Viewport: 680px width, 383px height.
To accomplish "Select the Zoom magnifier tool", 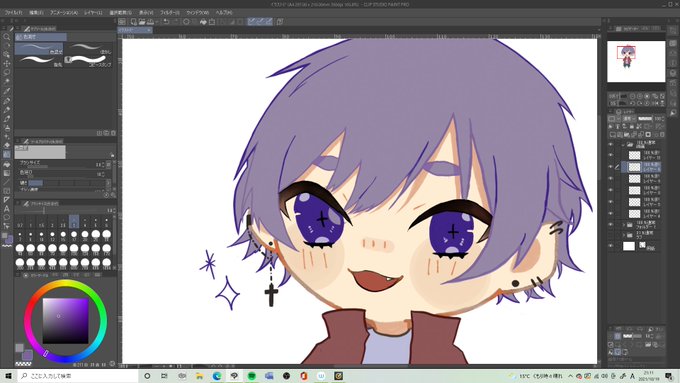I will pos(7,37).
